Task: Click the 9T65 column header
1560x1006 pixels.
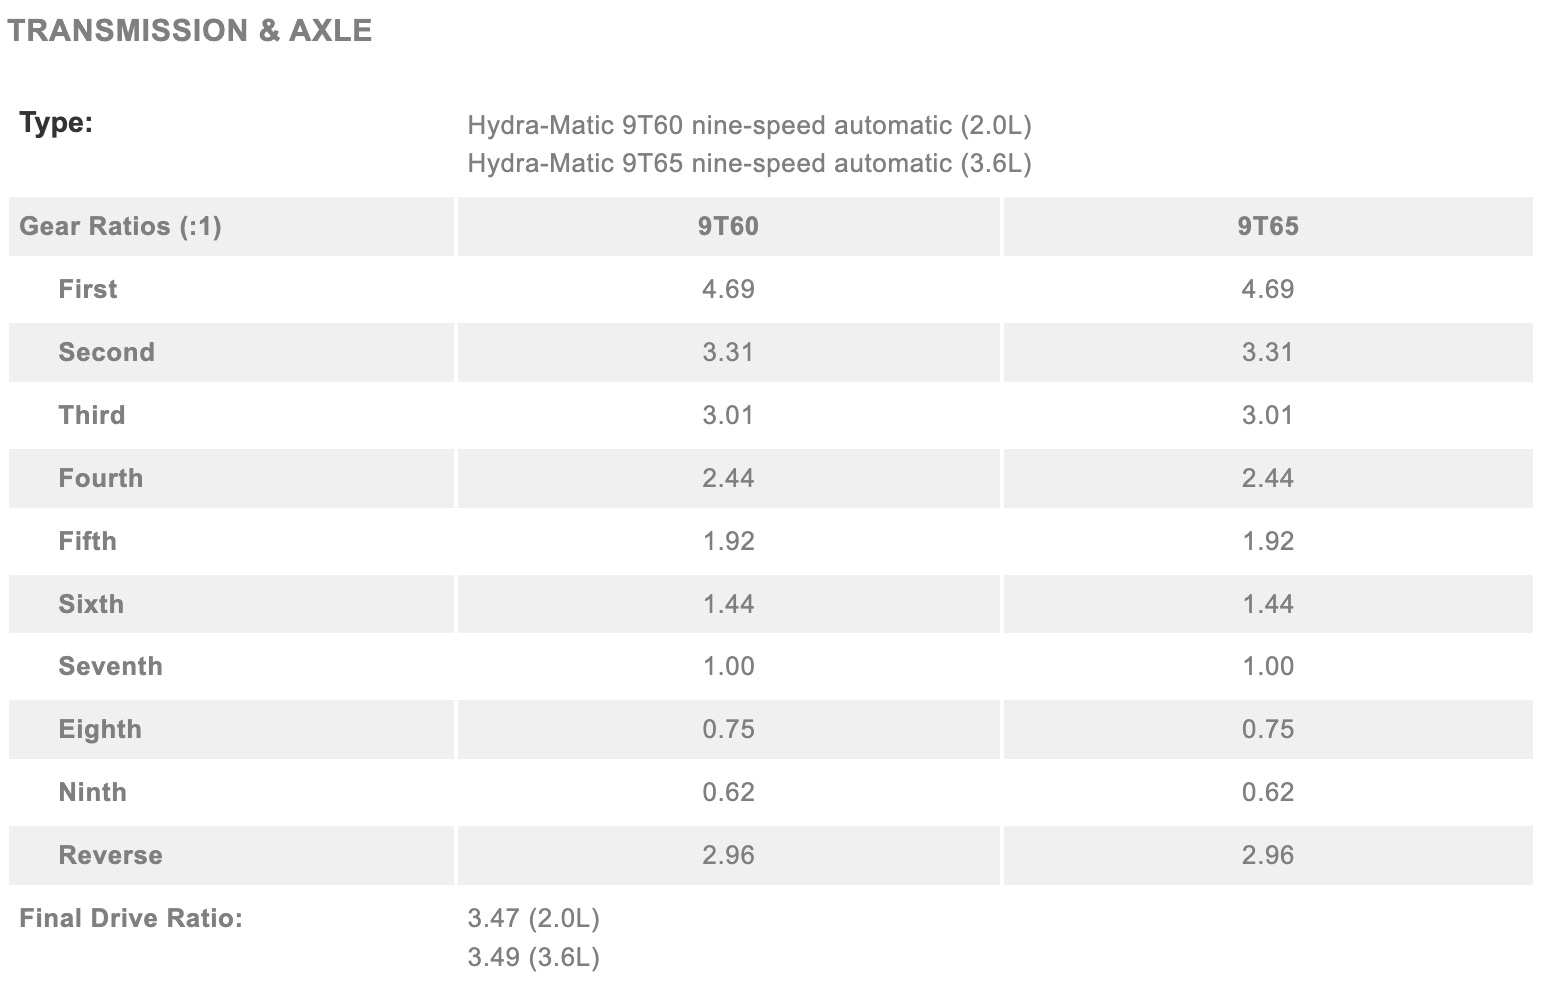Action: pyautogui.click(x=1267, y=226)
